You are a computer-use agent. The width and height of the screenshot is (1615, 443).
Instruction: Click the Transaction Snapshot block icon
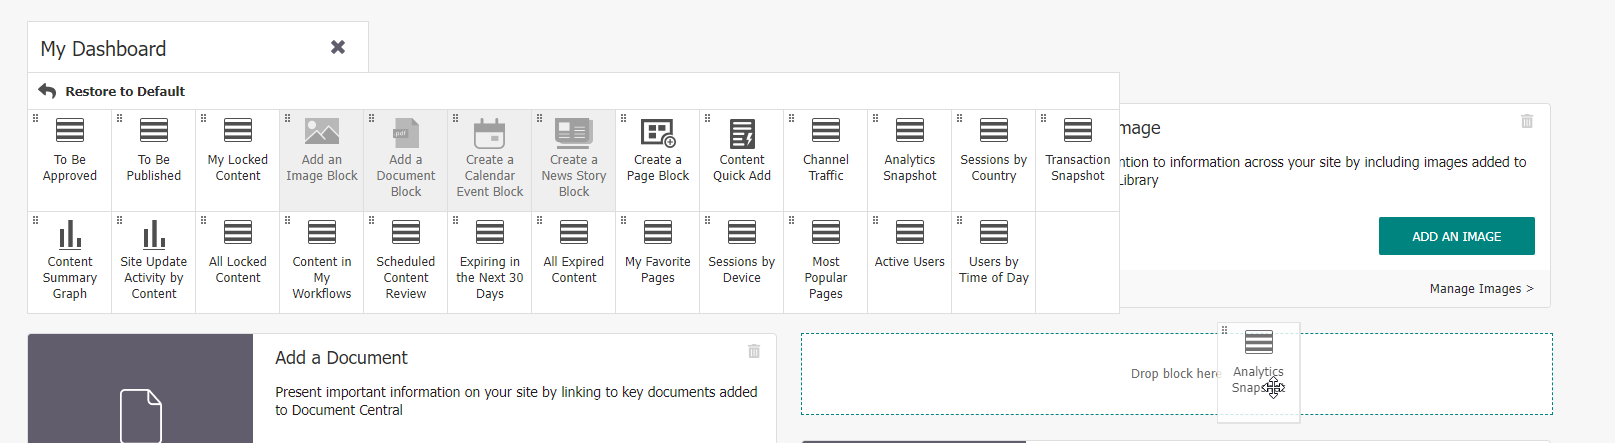tap(1077, 130)
